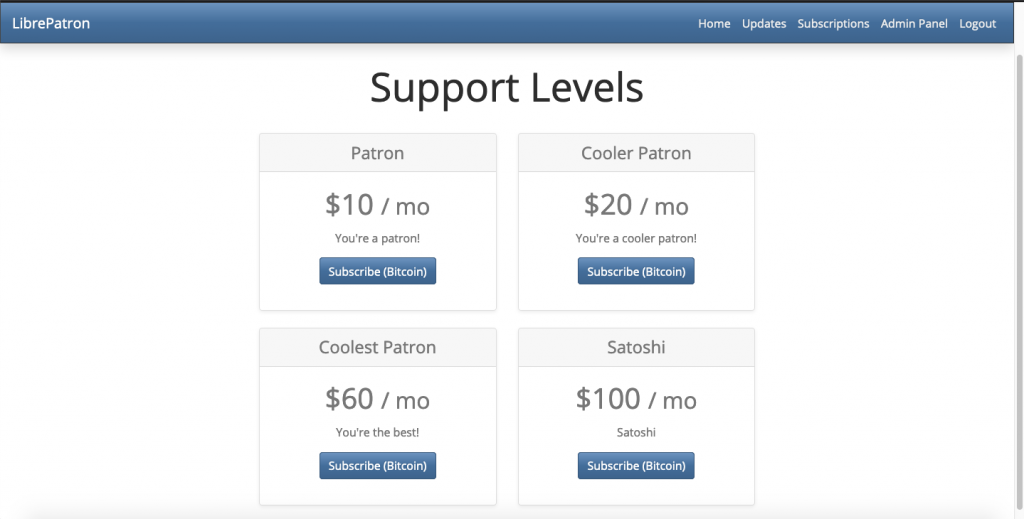Select the Satoshi card header
This screenshot has width=1024, height=519.
(636, 347)
